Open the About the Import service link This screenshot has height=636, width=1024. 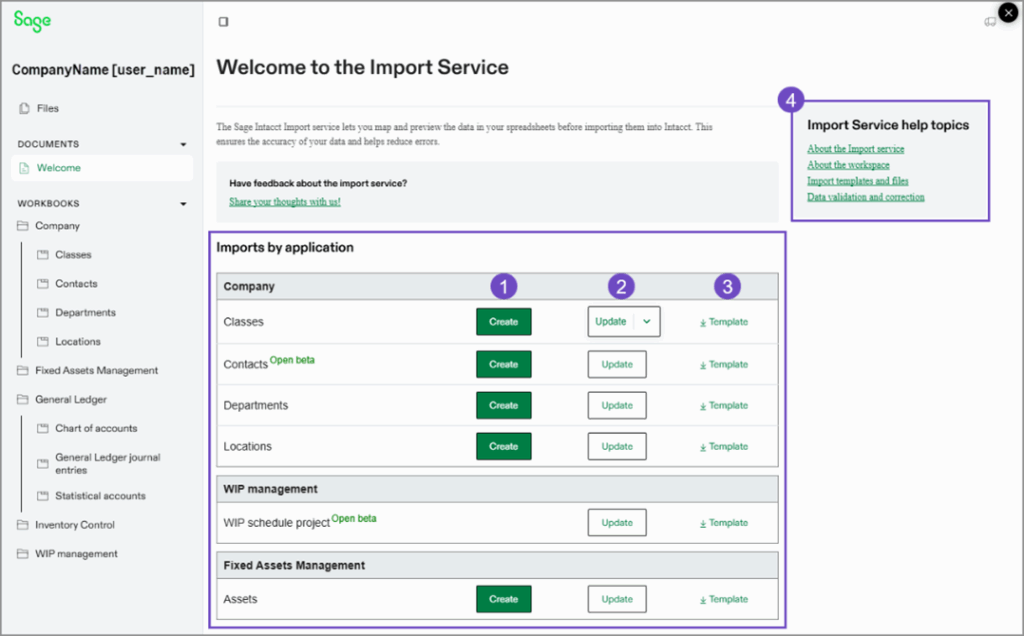click(x=854, y=149)
